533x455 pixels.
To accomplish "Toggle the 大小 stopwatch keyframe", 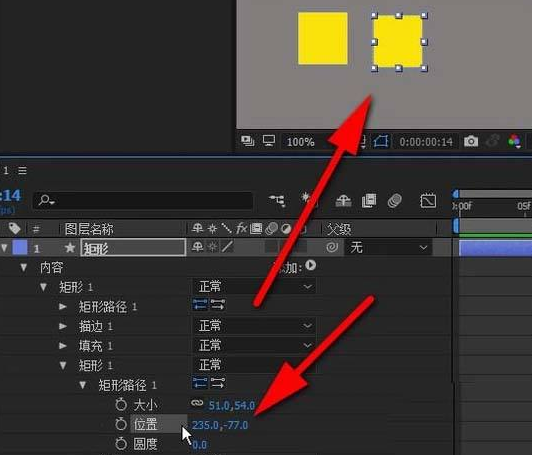I will [121, 404].
